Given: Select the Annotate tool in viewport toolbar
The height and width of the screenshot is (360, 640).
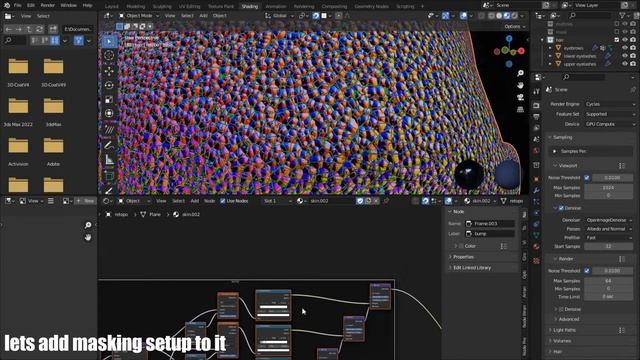Looking at the screenshot, I should tap(109, 146).
